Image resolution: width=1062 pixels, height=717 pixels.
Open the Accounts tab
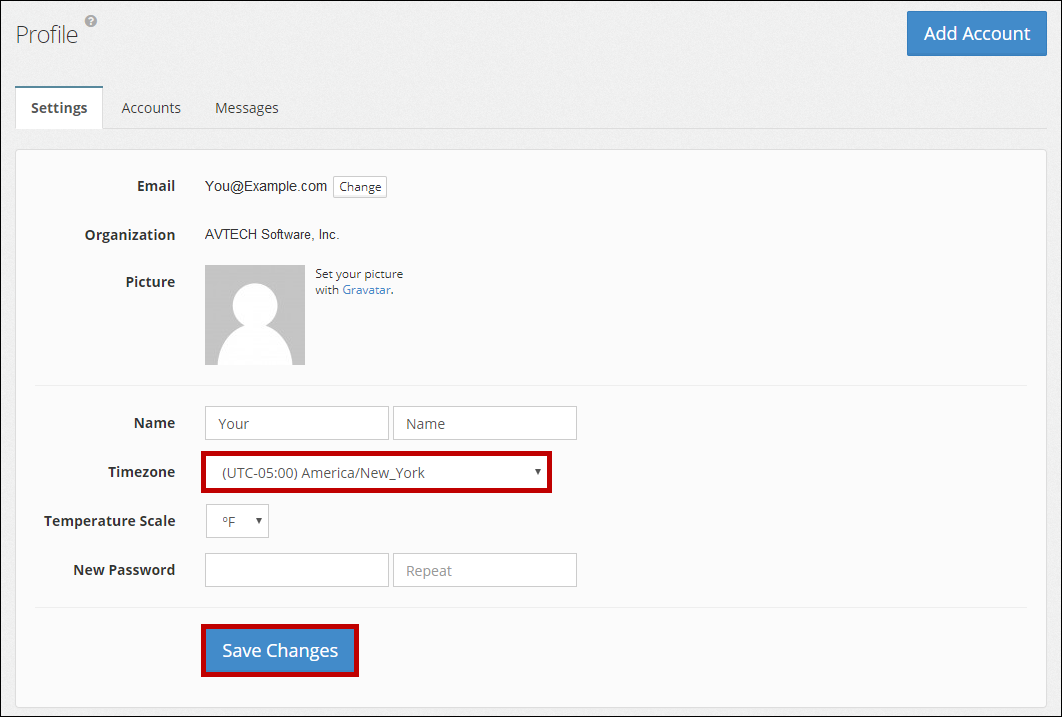151,108
